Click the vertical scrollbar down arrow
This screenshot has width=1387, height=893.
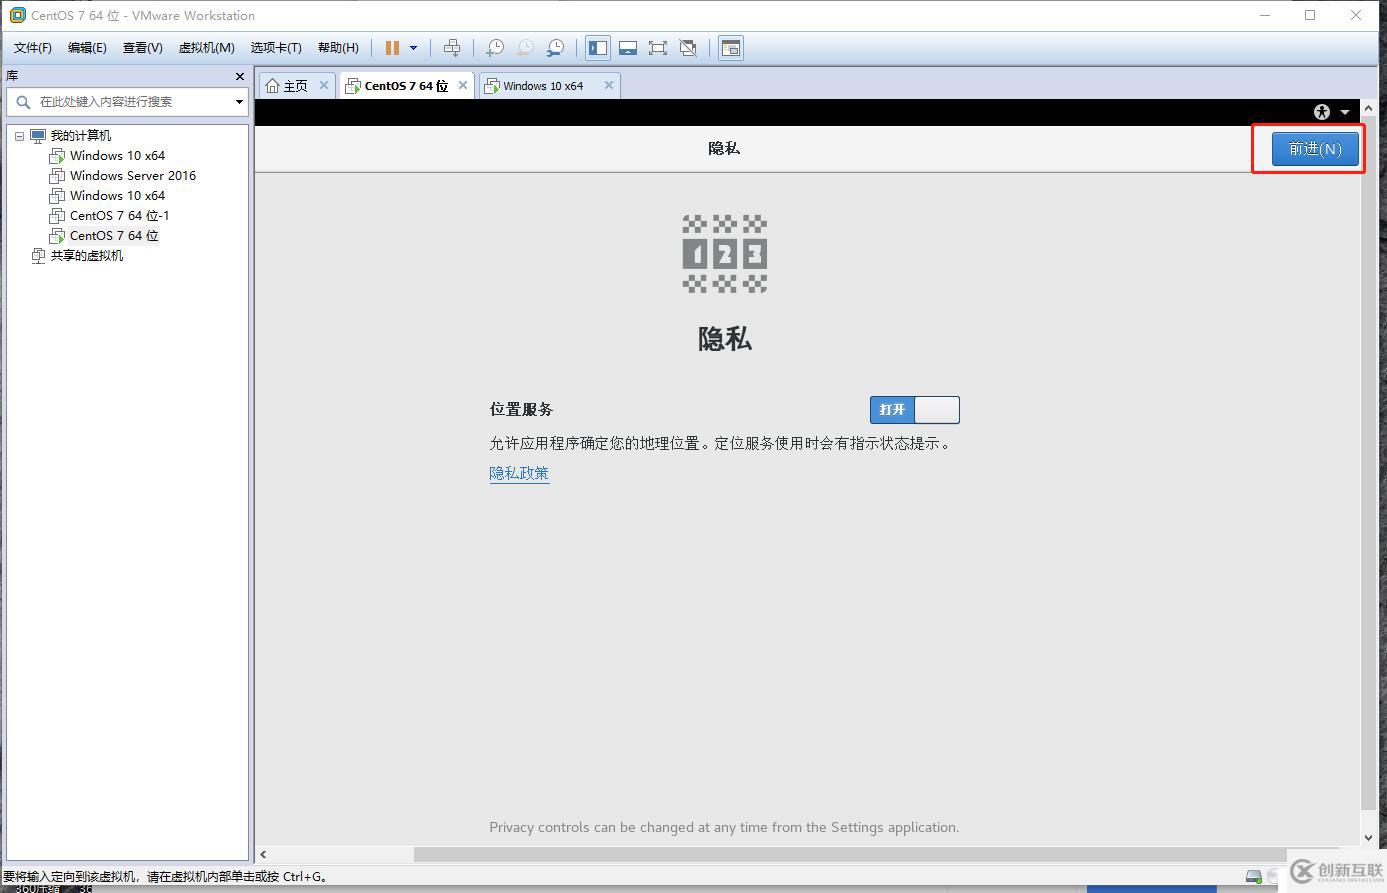click(1369, 838)
